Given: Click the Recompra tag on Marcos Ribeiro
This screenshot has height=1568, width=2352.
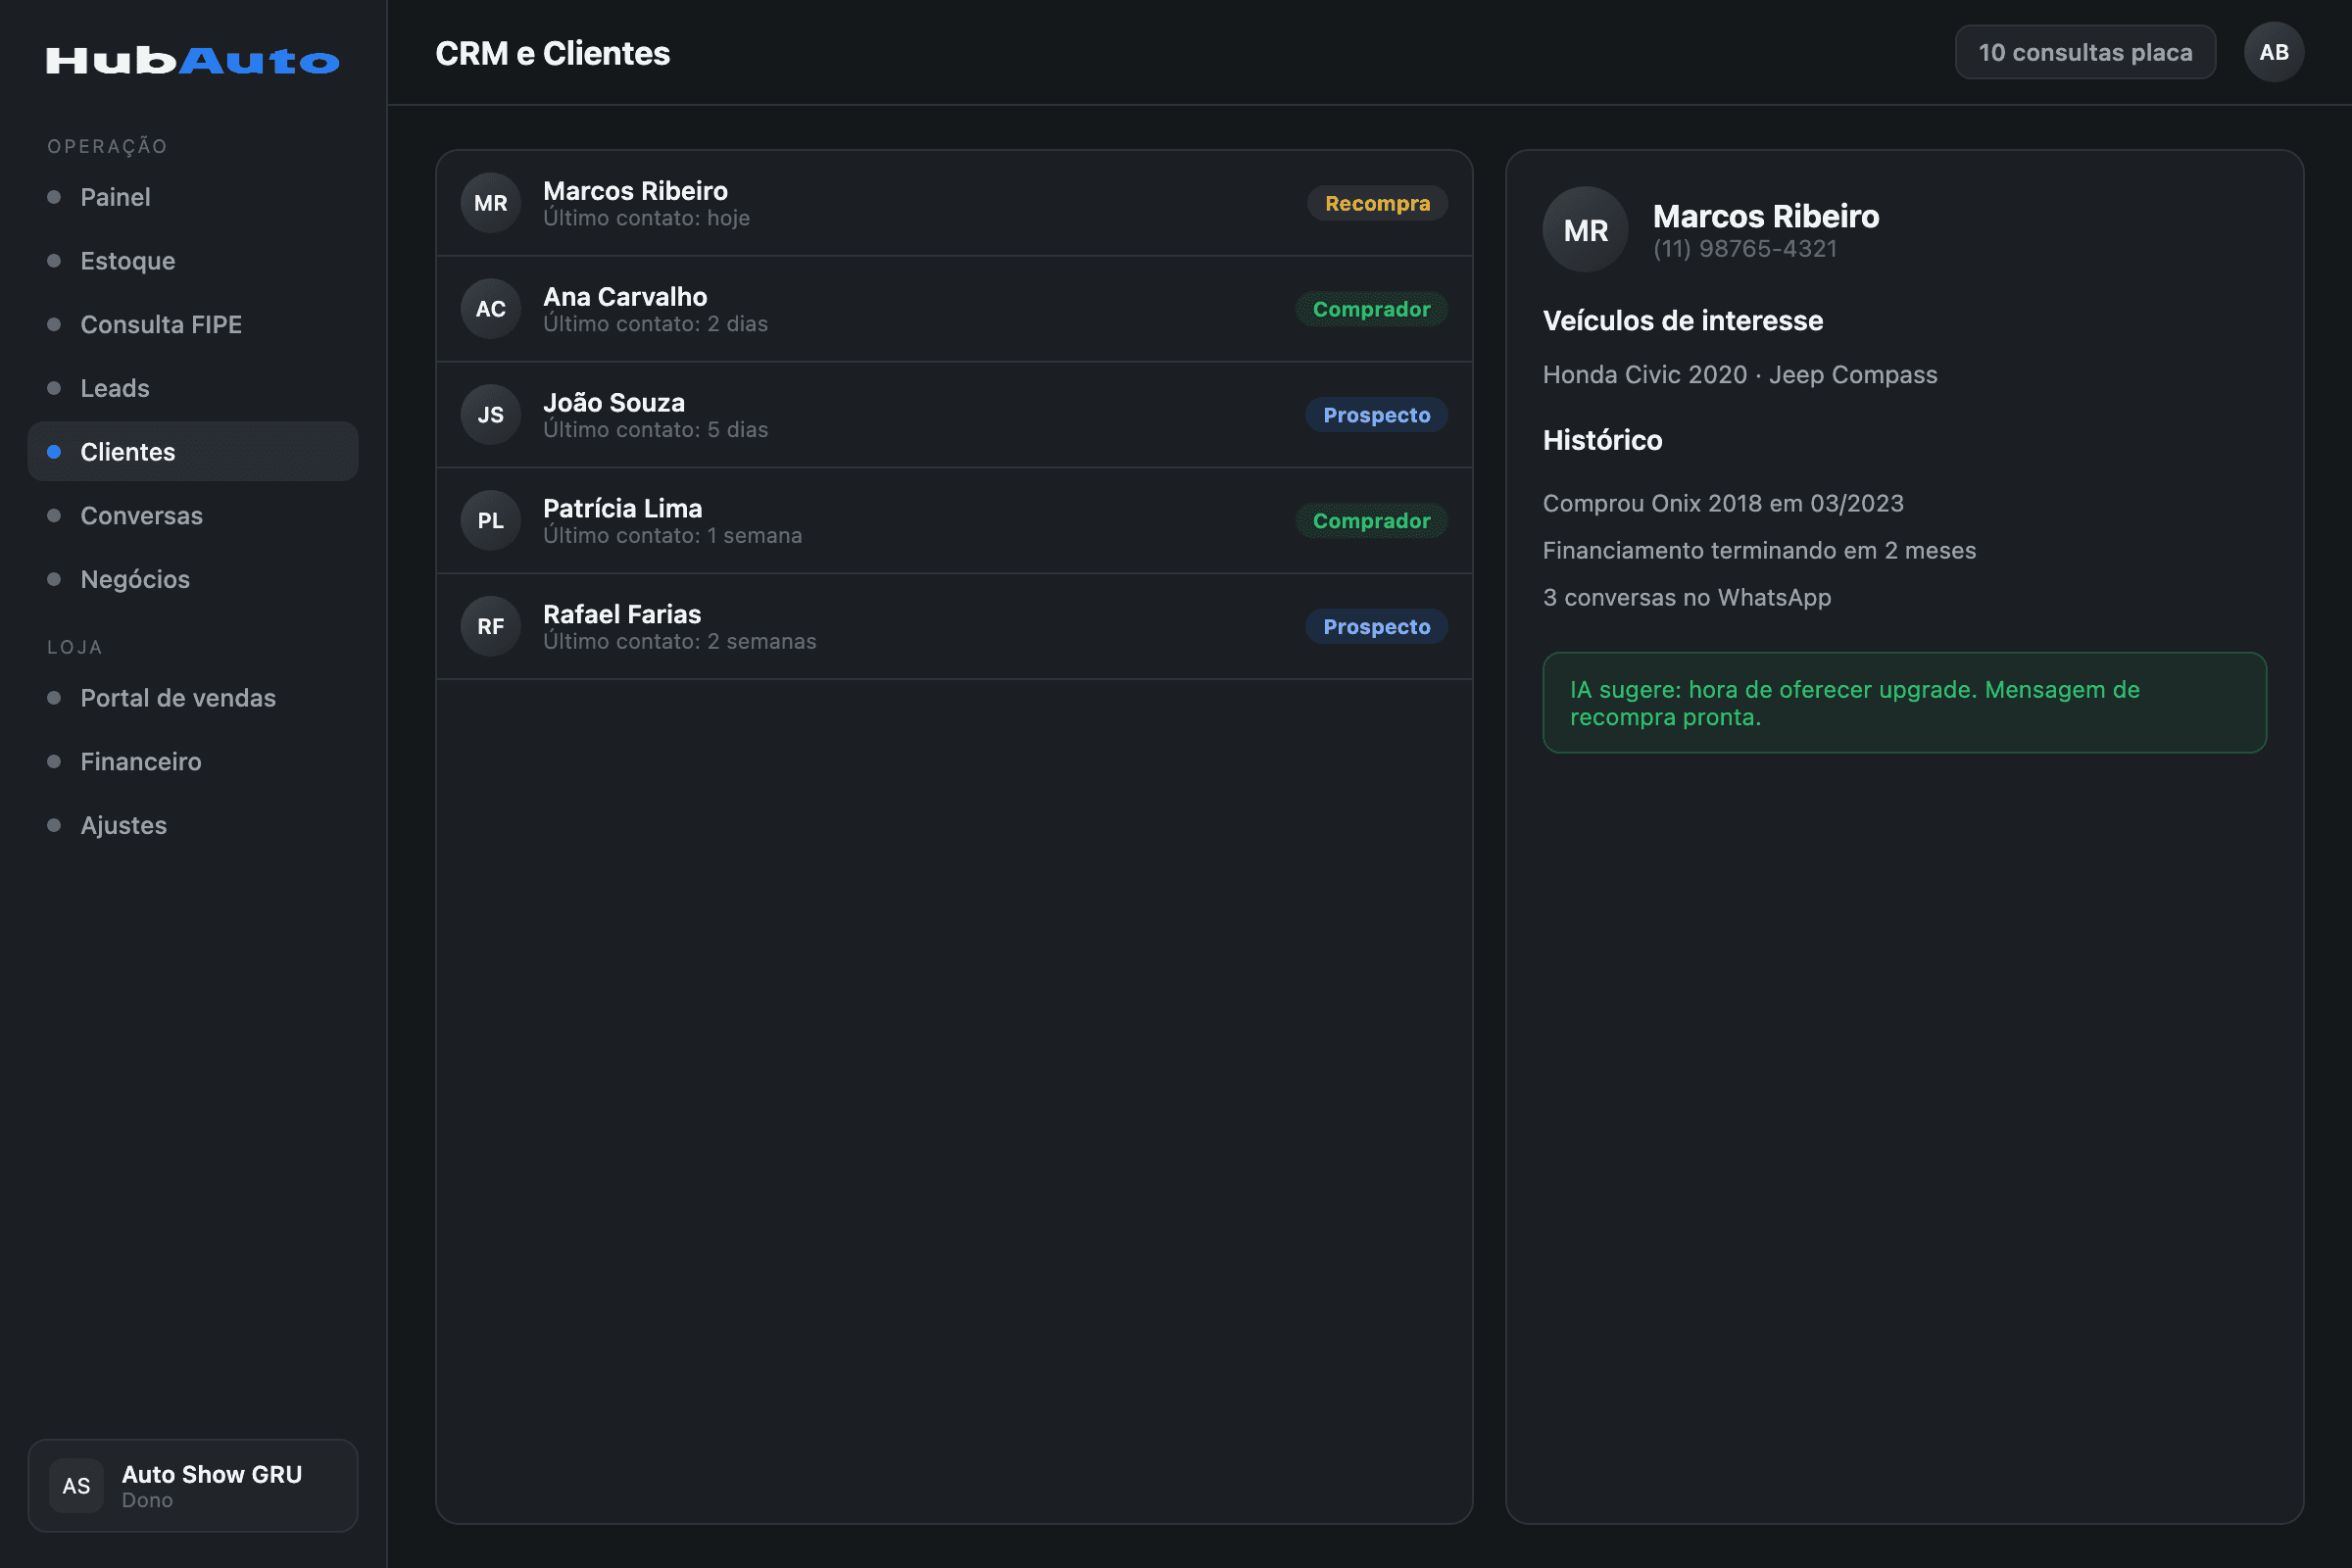Looking at the screenshot, I should tap(1377, 203).
